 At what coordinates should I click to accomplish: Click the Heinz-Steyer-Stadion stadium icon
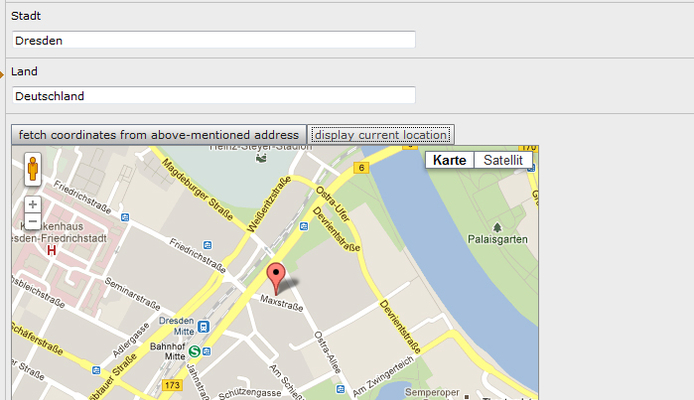click(261, 158)
